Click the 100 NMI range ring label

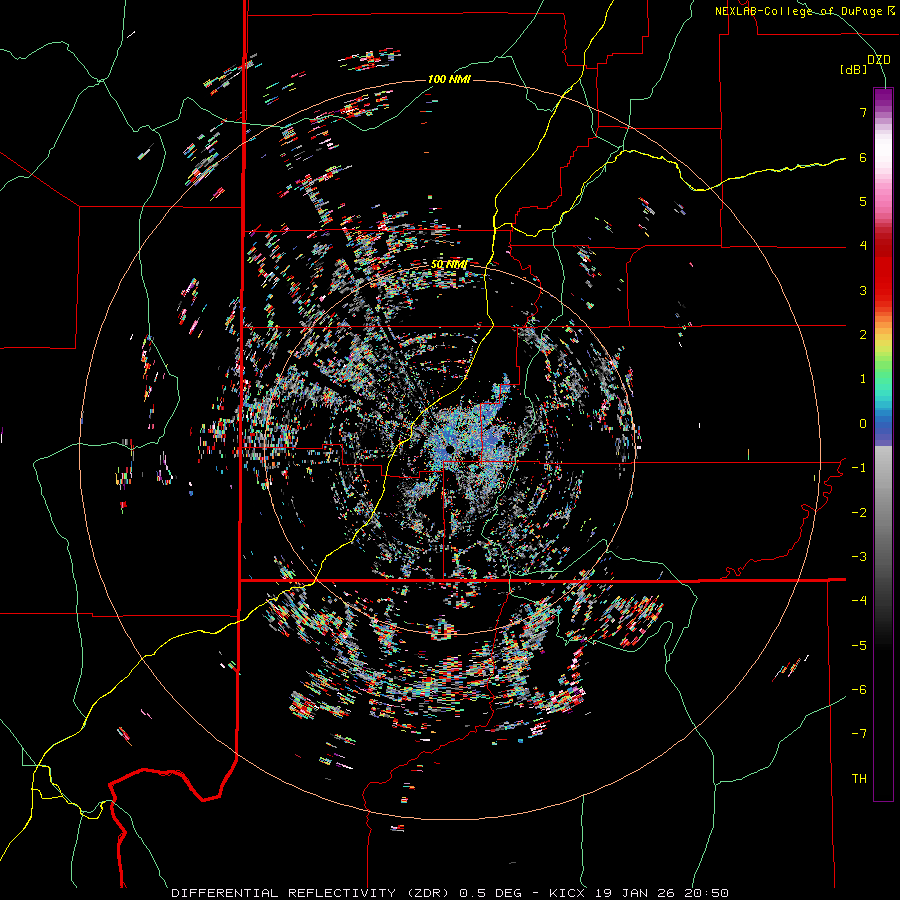coord(449,79)
